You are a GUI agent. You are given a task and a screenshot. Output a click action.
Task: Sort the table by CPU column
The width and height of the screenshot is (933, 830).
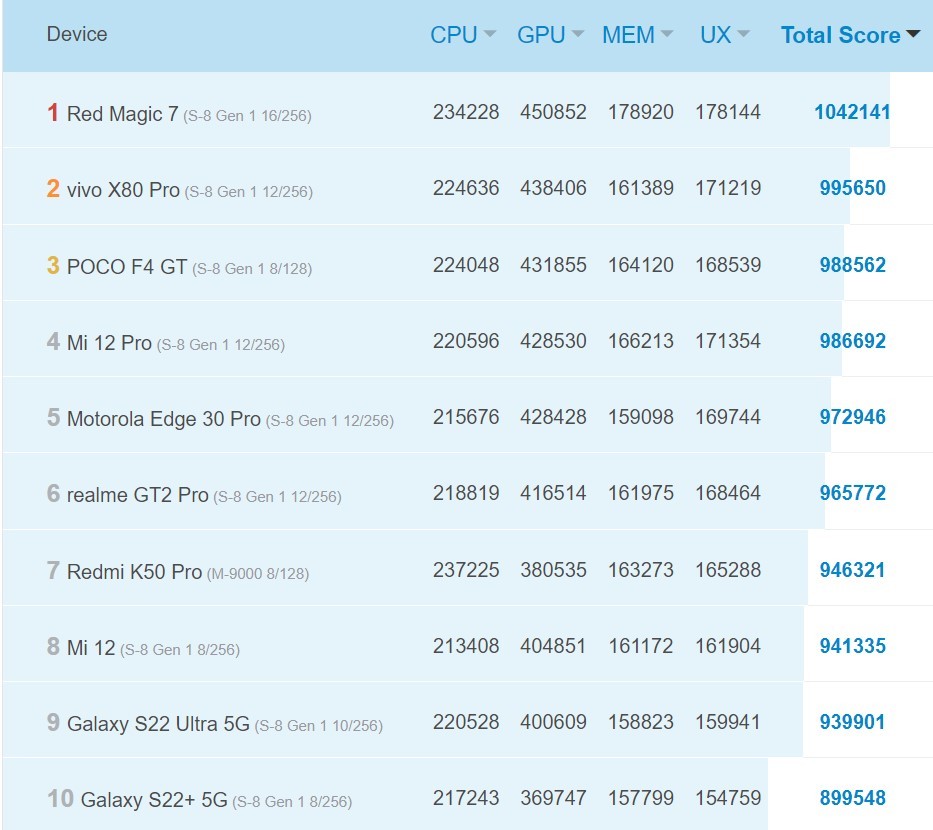[462, 35]
